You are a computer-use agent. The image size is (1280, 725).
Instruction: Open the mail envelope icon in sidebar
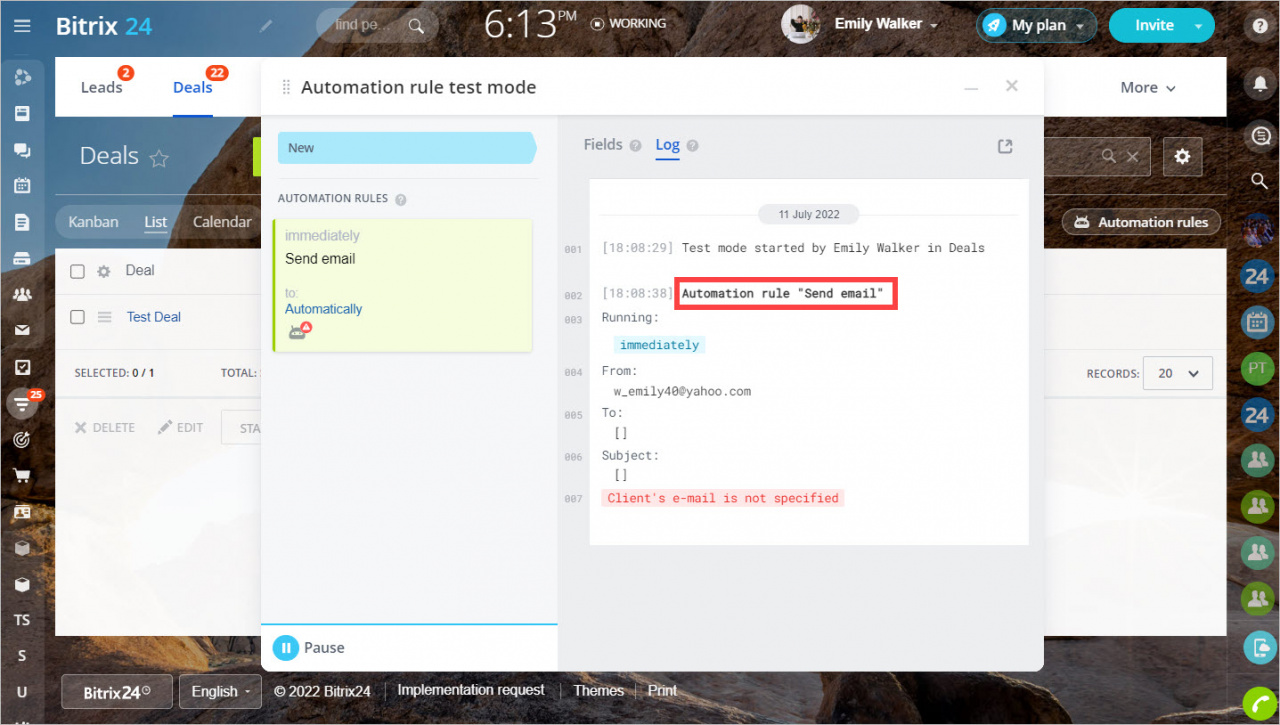pos(22,330)
